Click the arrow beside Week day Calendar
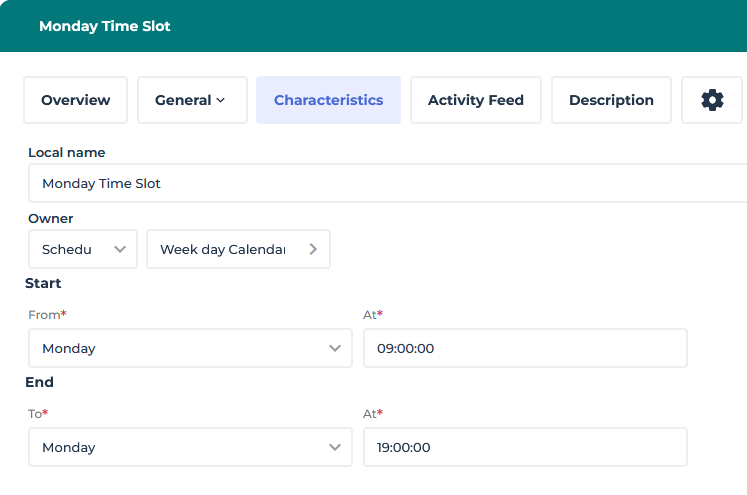The width and height of the screenshot is (747, 495). 313,249
